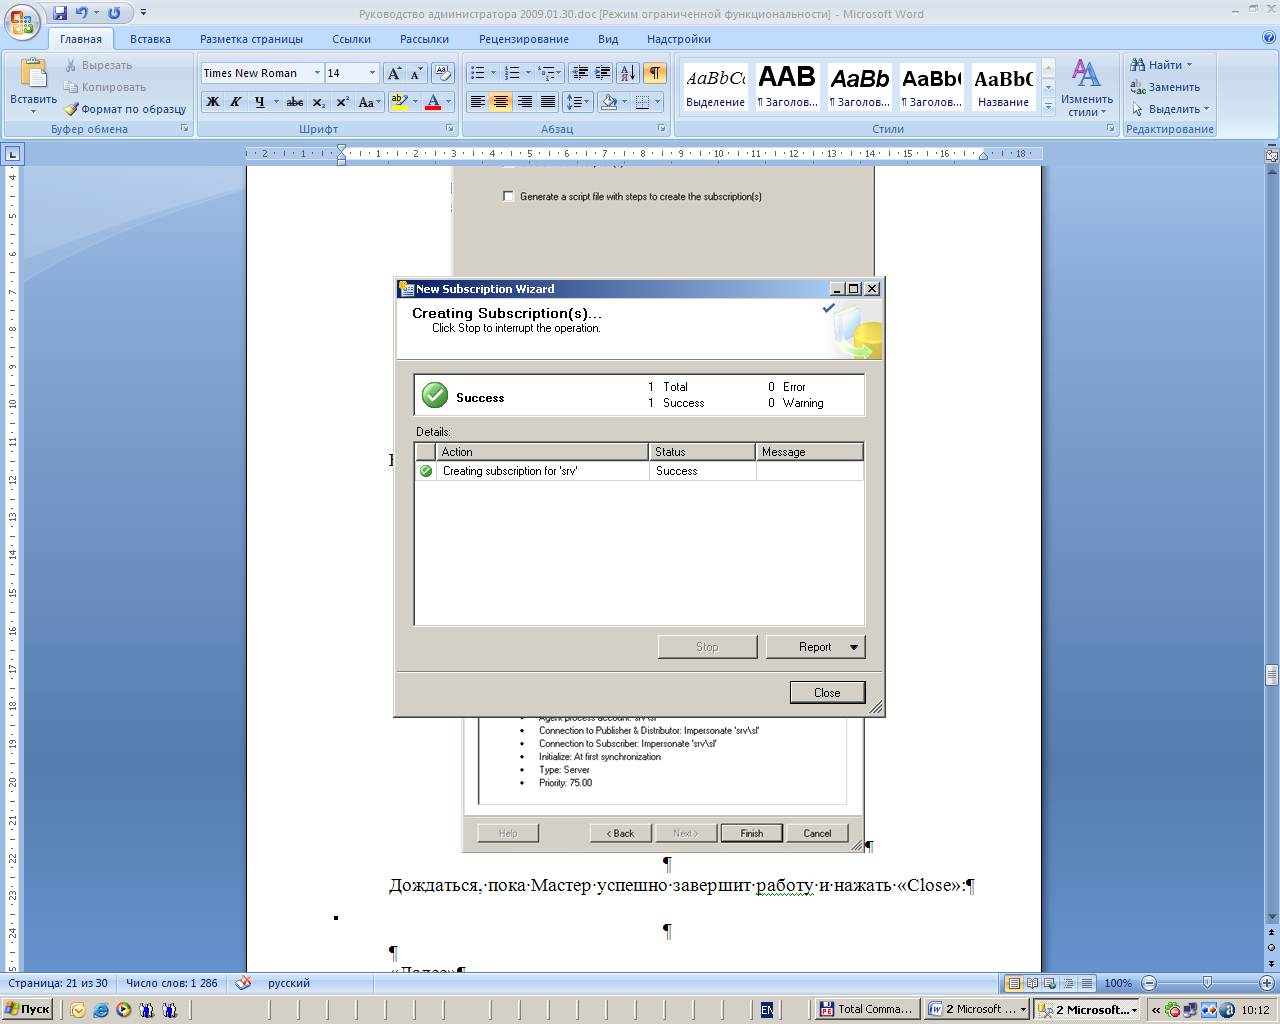Save the document from Quick Access toolbar

click(60, 13)
